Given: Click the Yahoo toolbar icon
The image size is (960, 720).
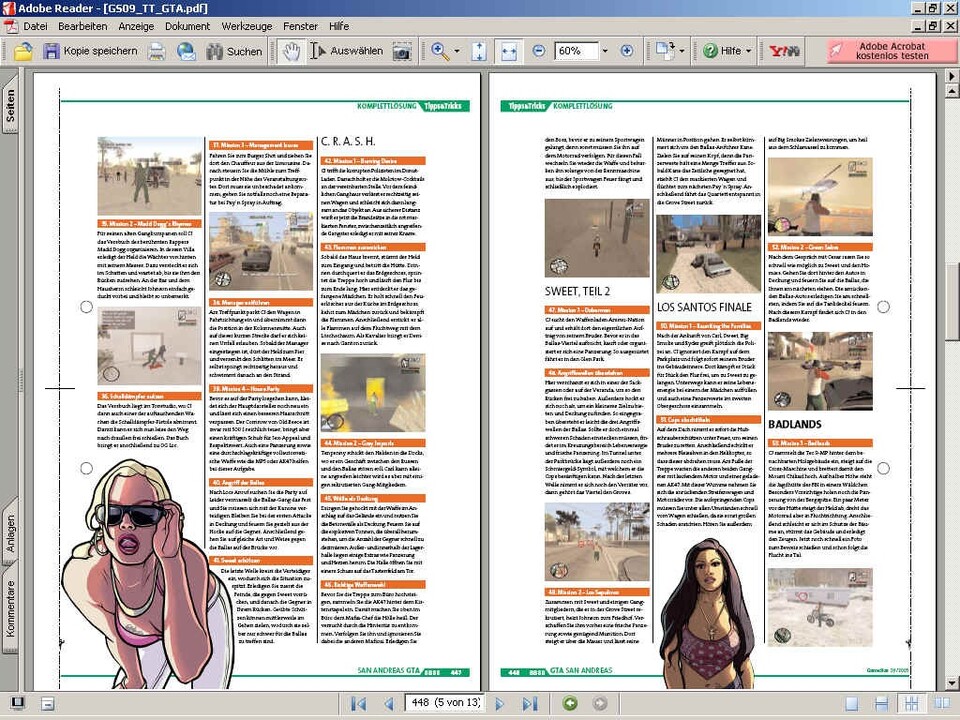Looking at the screenshot, I should 784,51.
